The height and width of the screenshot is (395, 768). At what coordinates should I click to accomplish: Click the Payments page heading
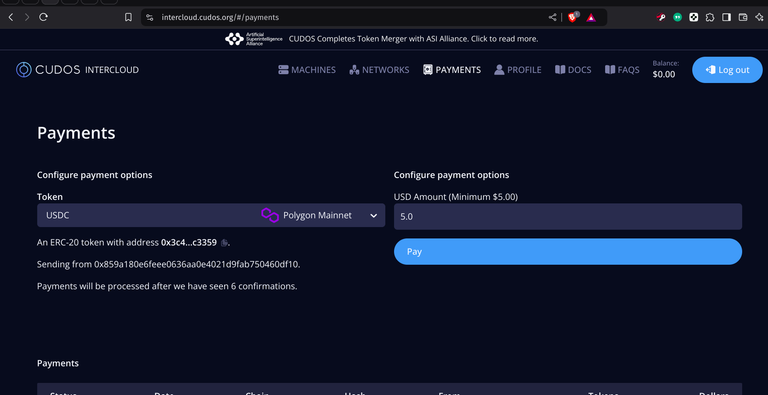tap(76, 133)
